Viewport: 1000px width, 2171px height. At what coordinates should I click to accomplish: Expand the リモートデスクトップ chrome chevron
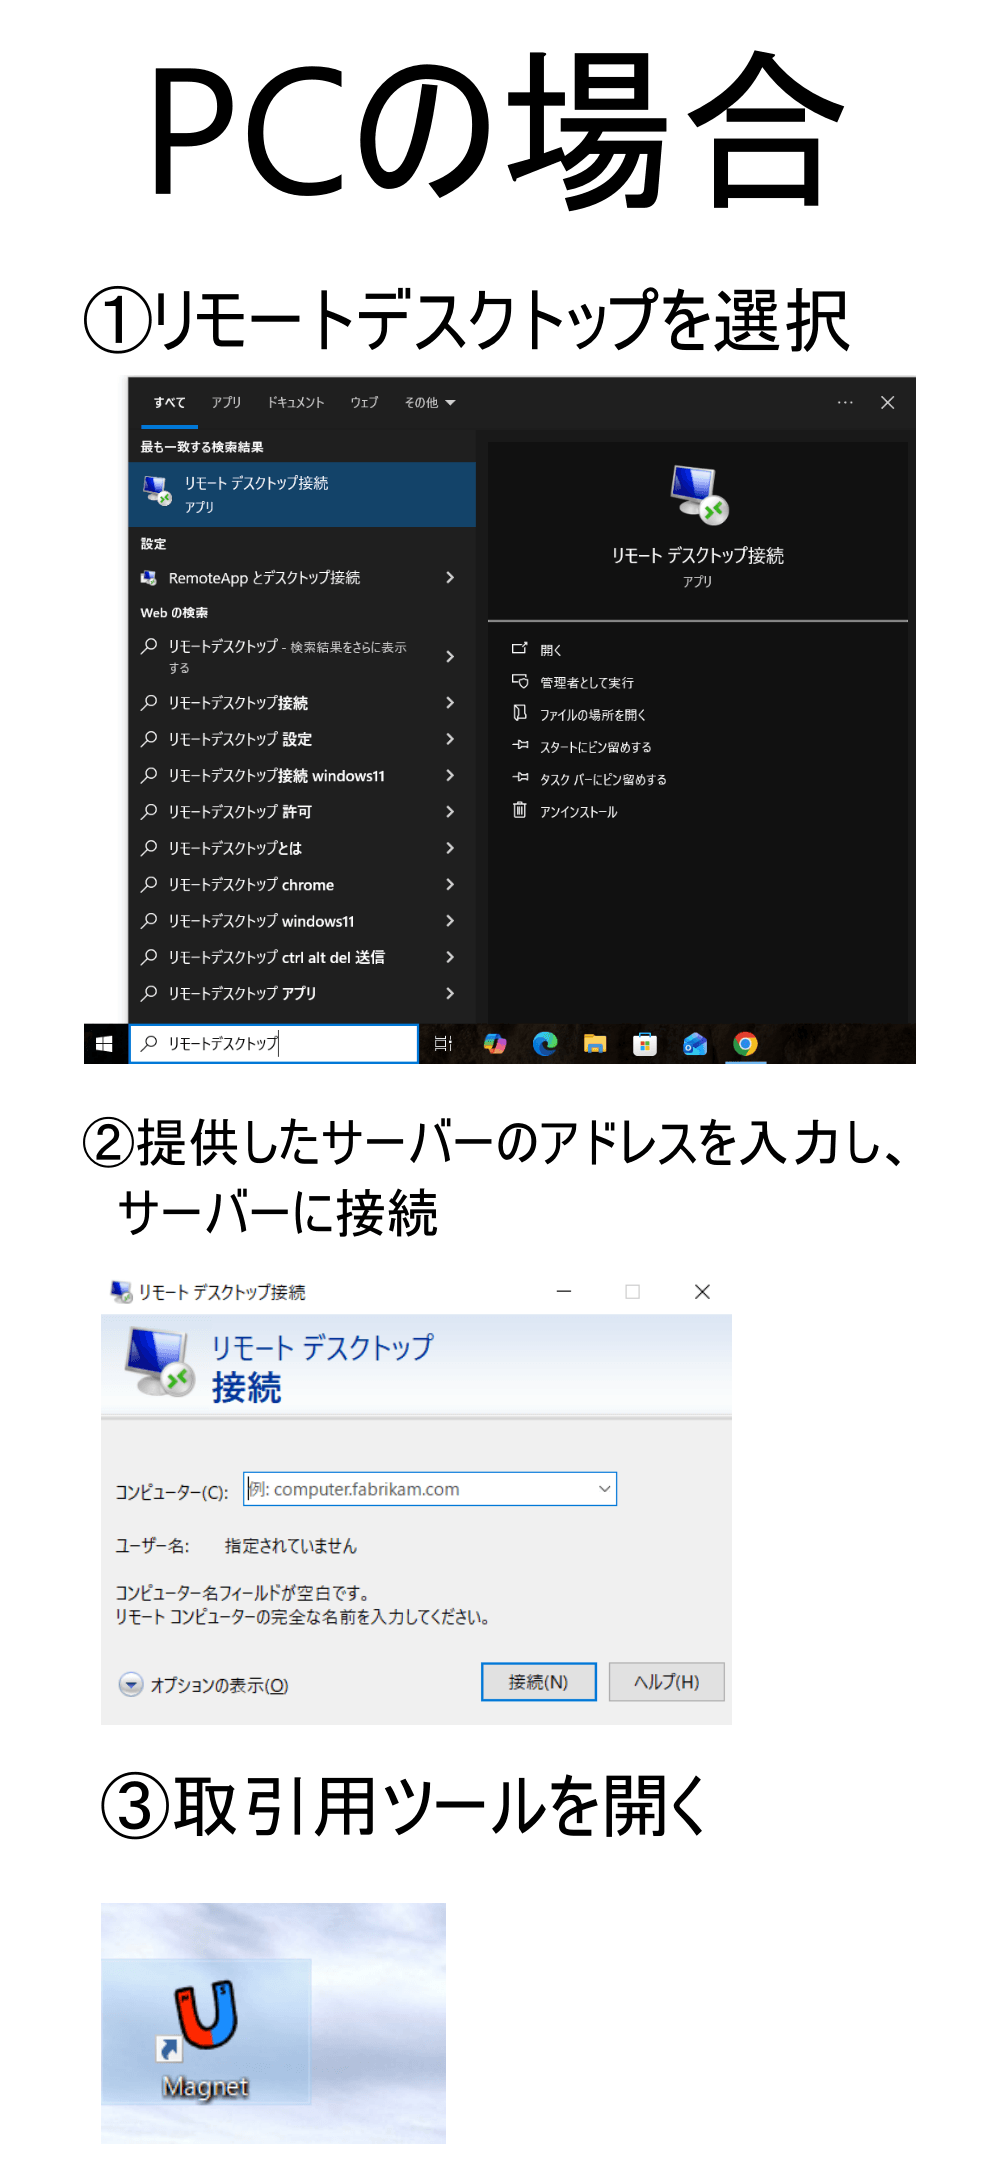coord(450,884)
